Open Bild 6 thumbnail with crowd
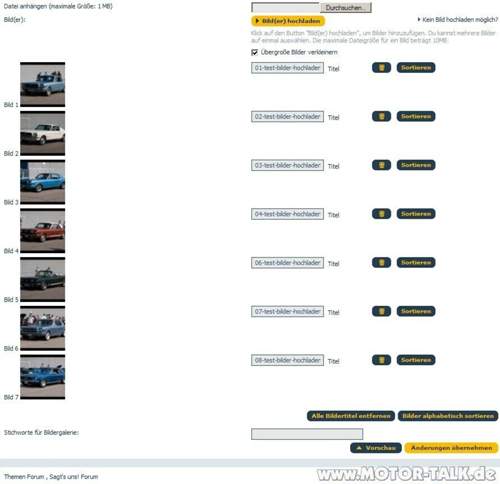This screenshot has height=484, width=500. click(x=43, y=328)
